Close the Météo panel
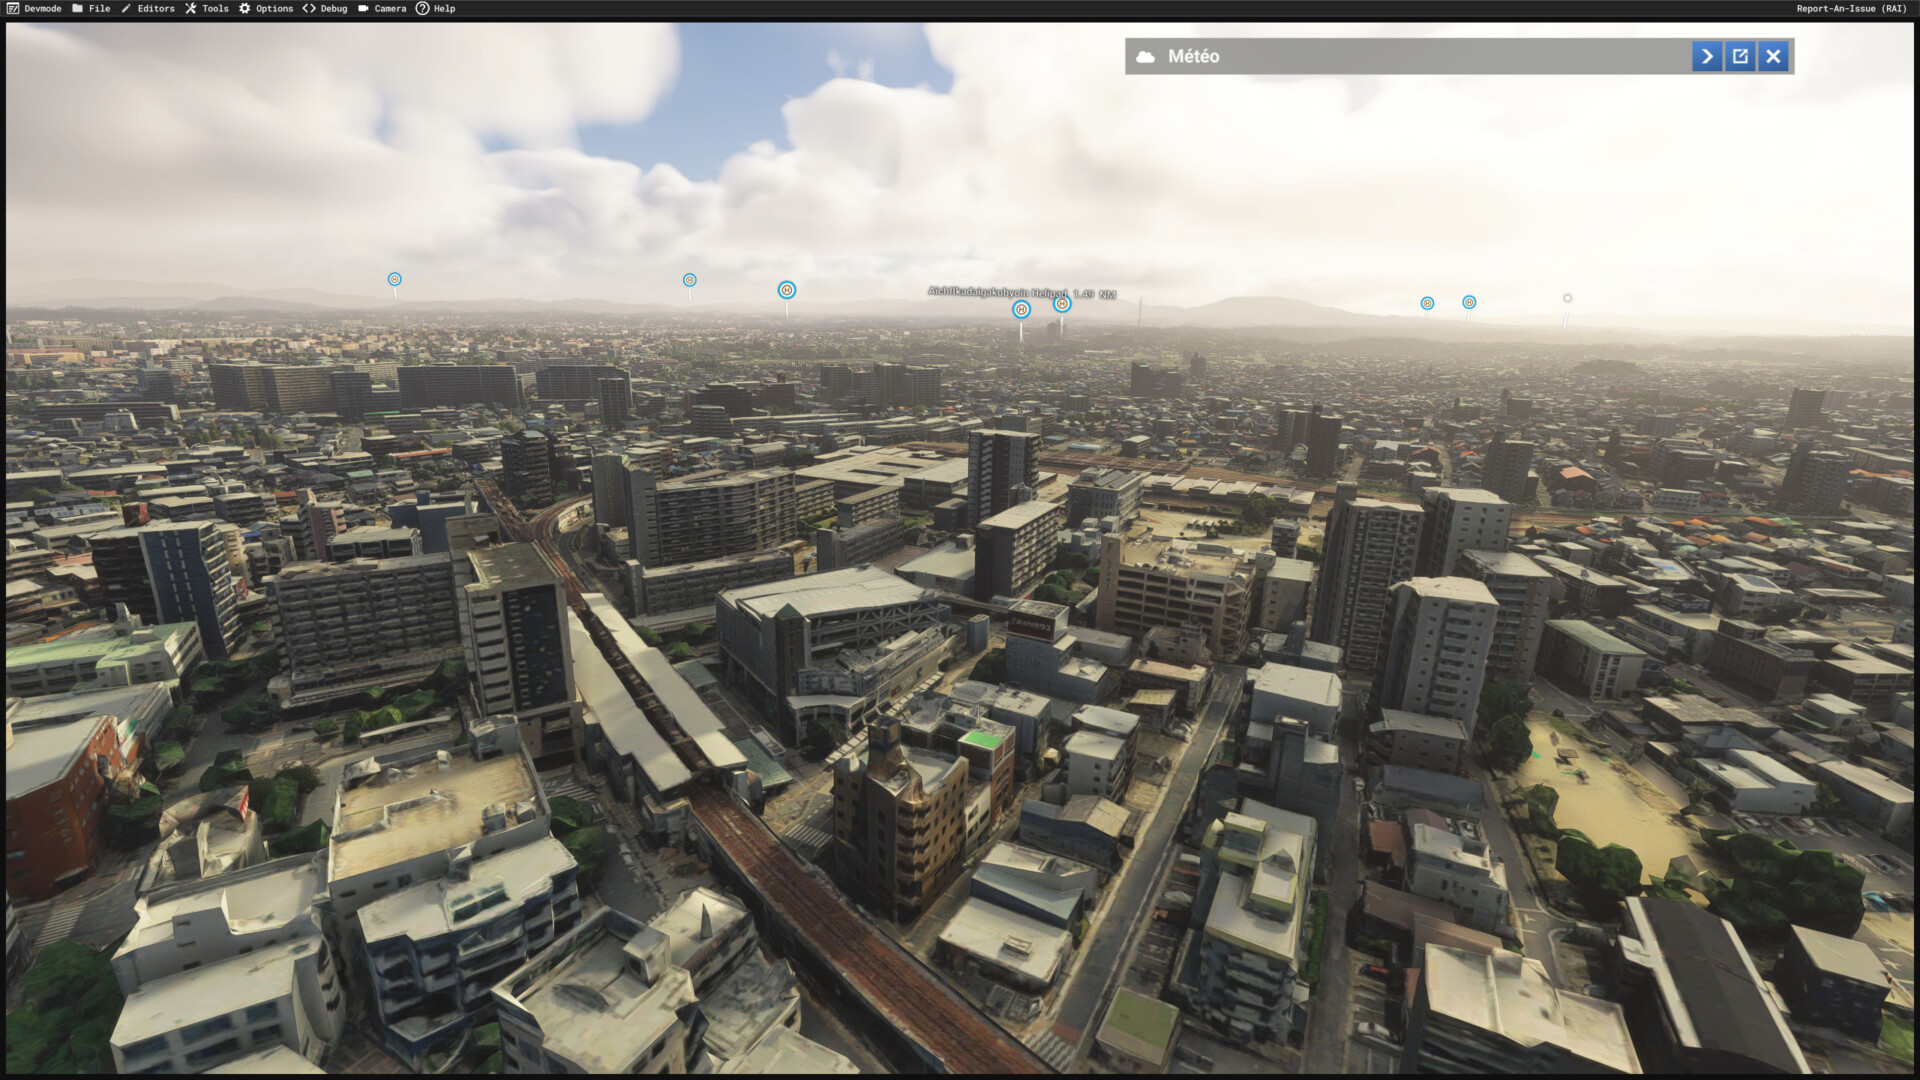This screenshot has height=1080, width=1920. coord(1773,56)
